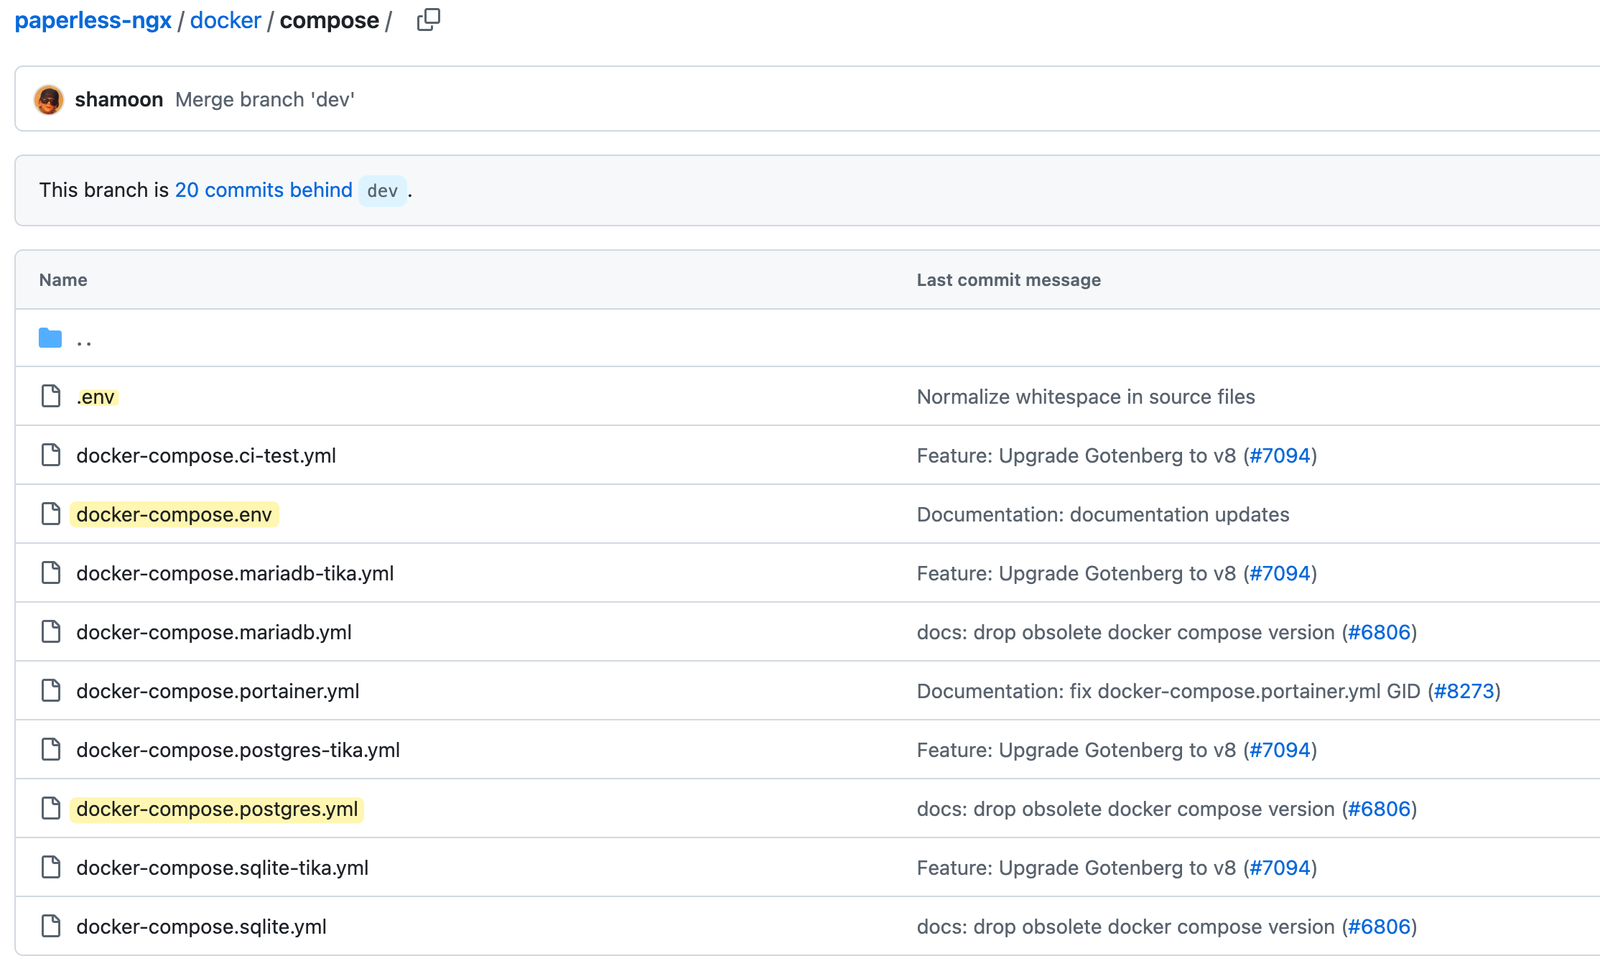
Task: Open docker-compose.postgres.yml file
Action: click(216, 808)
